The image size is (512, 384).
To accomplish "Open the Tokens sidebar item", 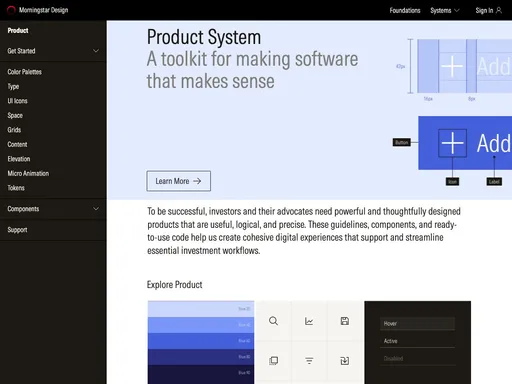I will [16, 188].
